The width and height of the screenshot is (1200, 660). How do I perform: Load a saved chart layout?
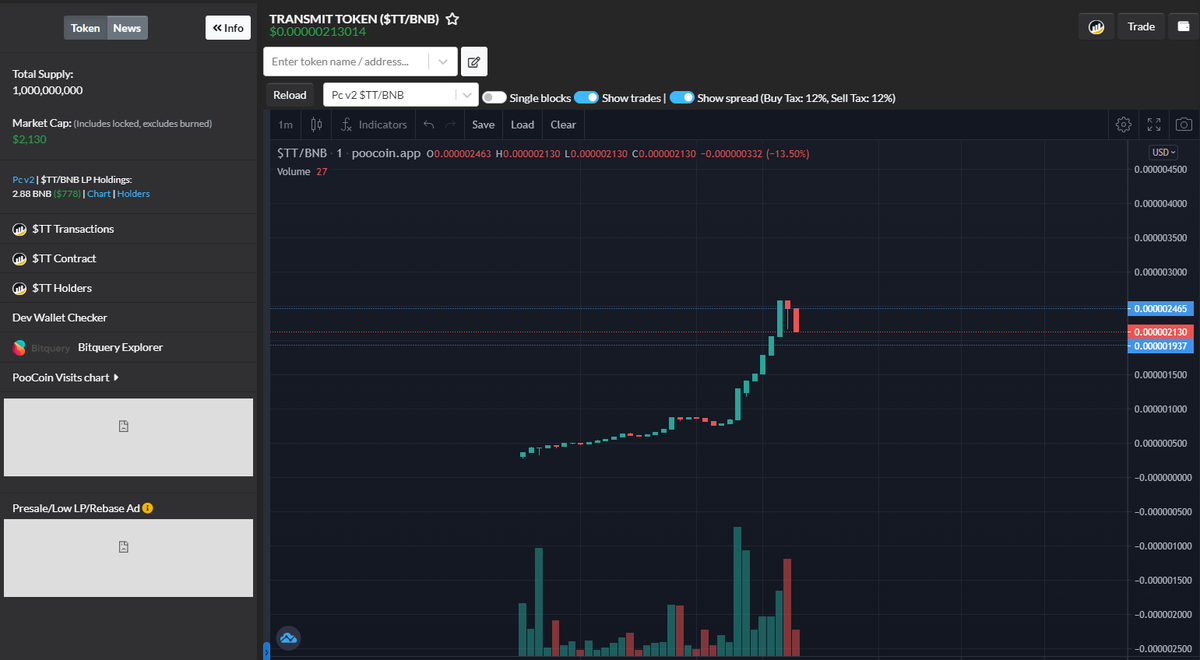point(522,125)
